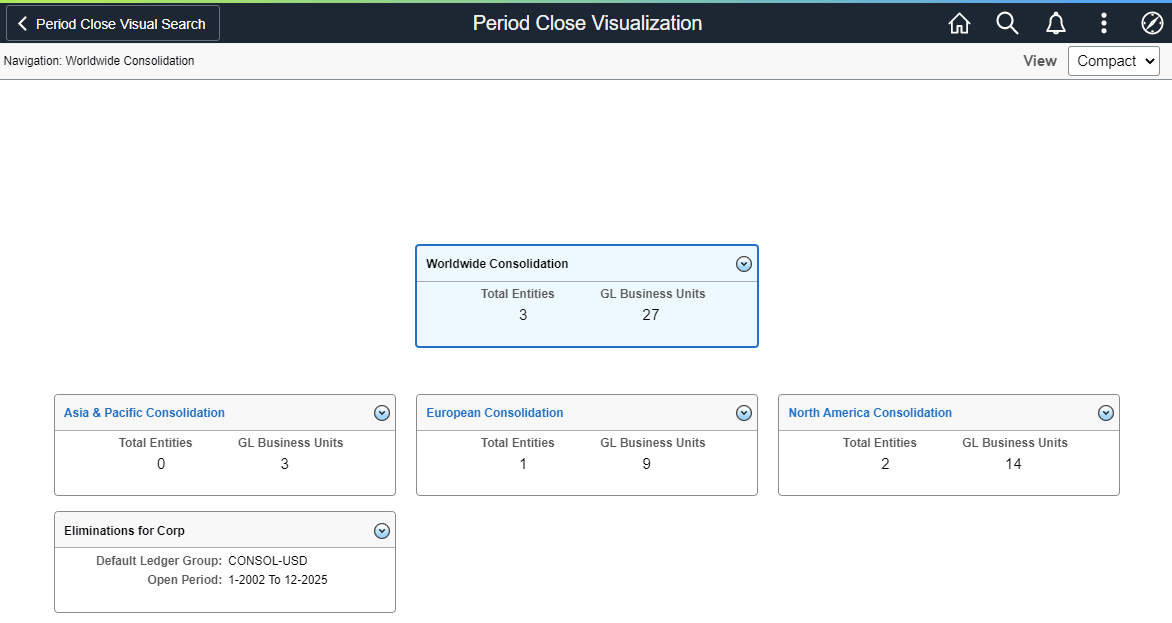Open the Home icon in the header
This screenshot has height=623, width=1172.
click(959, 22)
